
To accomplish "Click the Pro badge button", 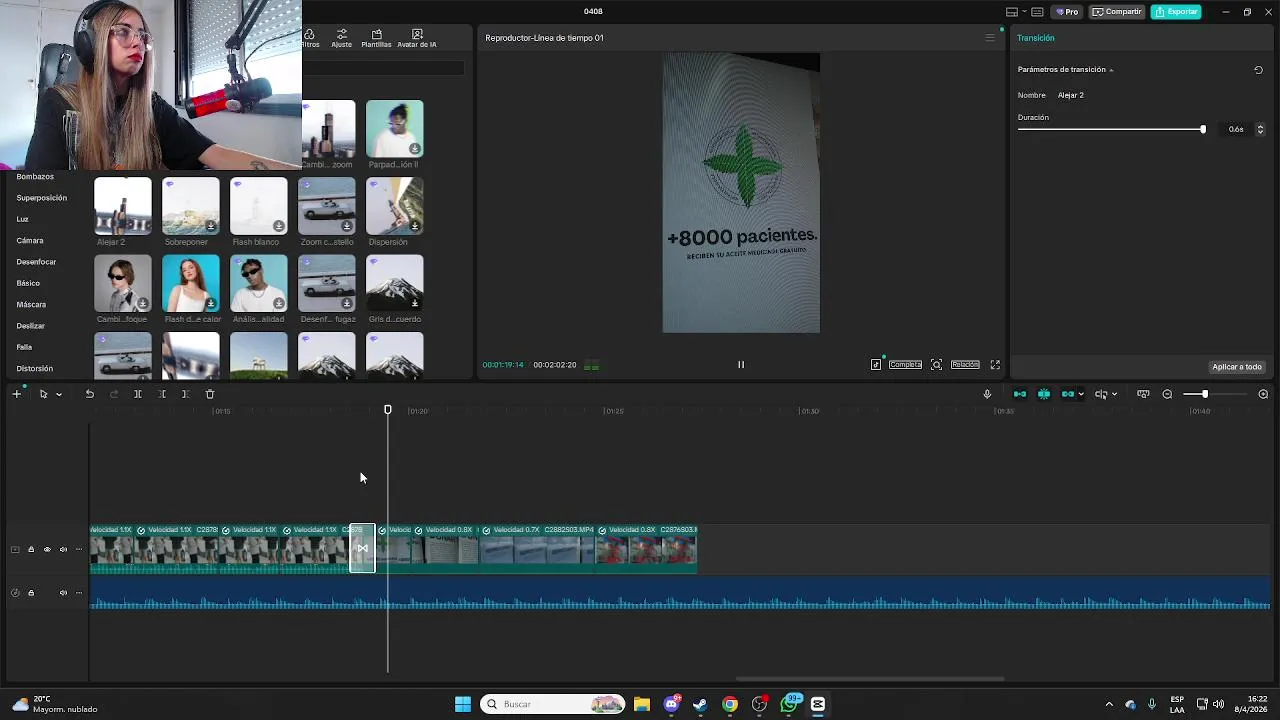I will 1068,12.
